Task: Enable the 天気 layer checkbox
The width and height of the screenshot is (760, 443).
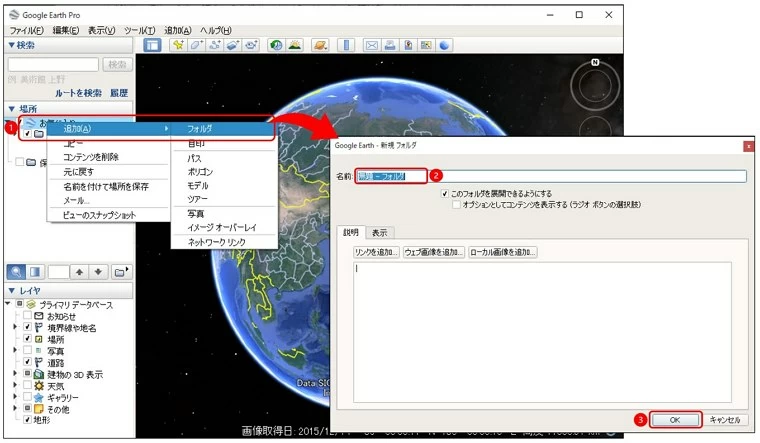Action: (x=28, y=386)
